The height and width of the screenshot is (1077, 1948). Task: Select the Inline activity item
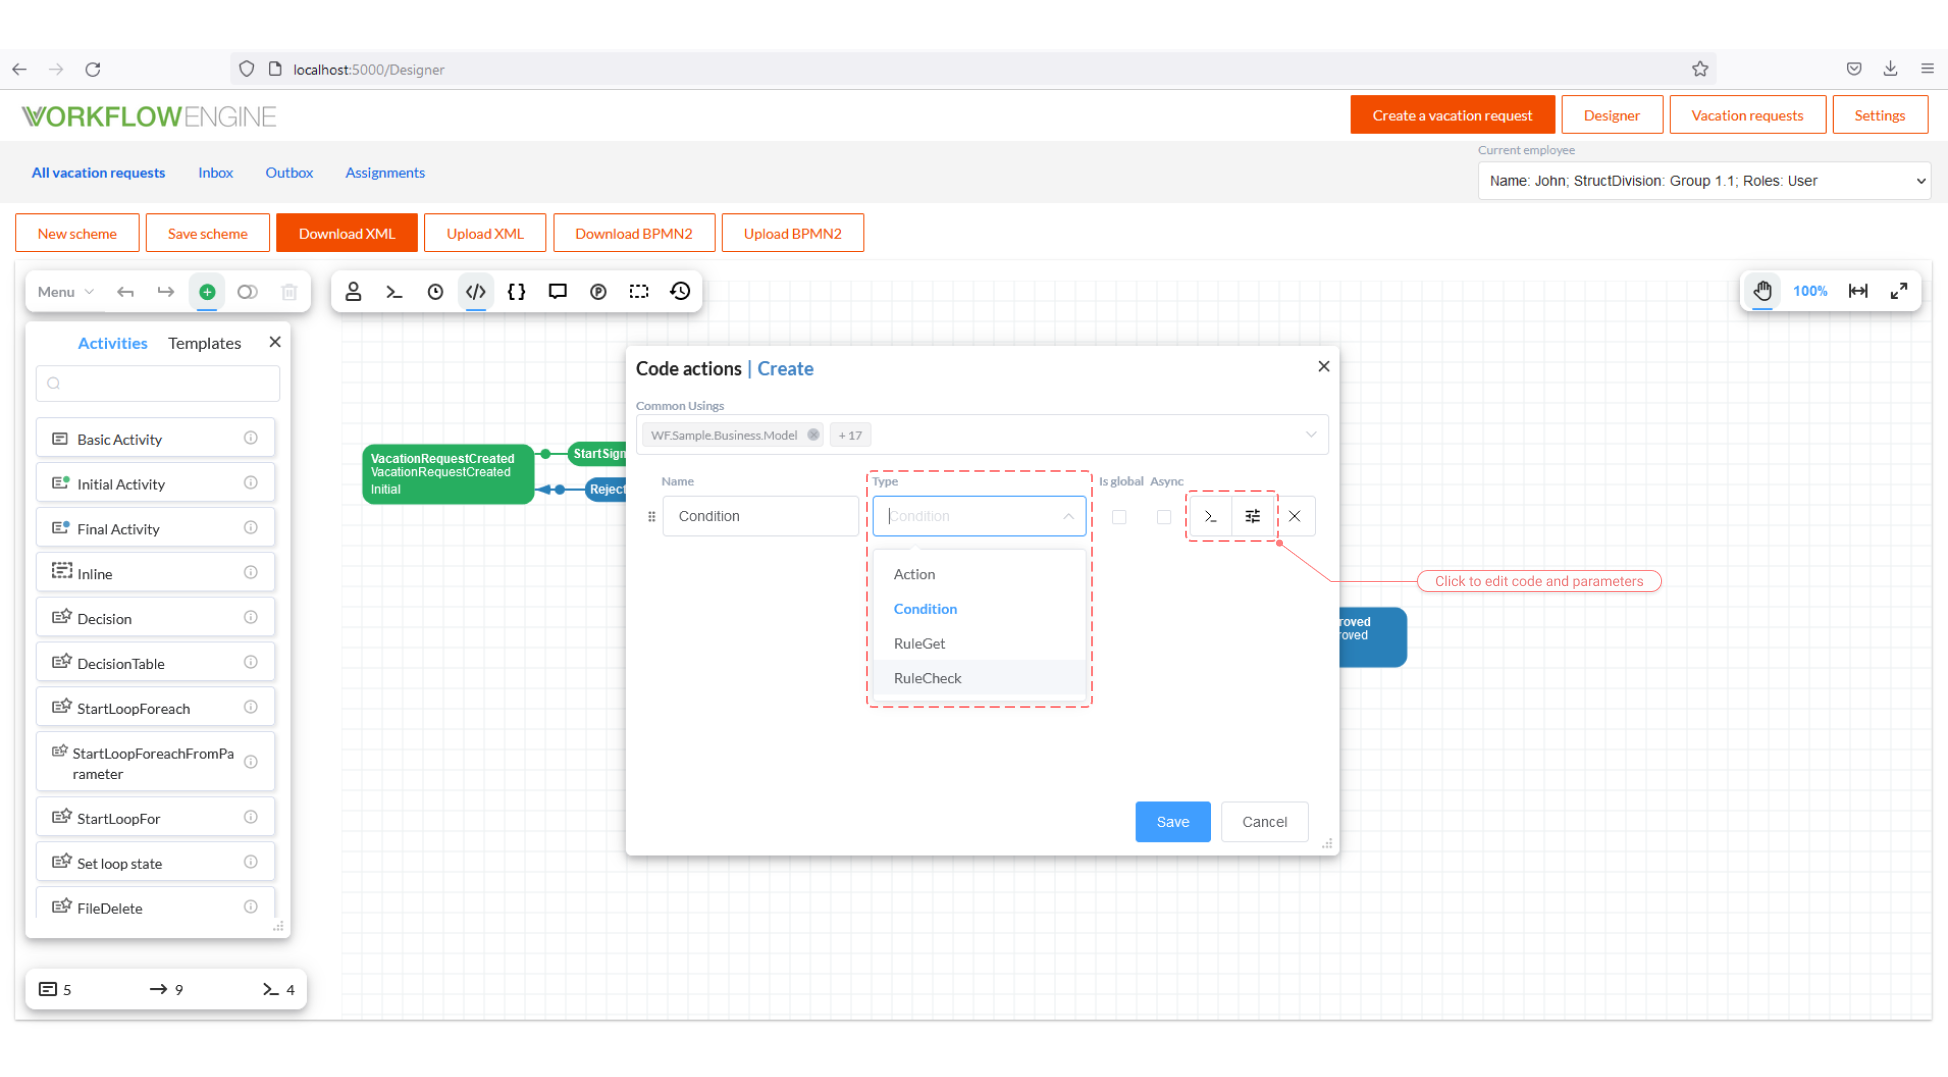click(155, 573)
